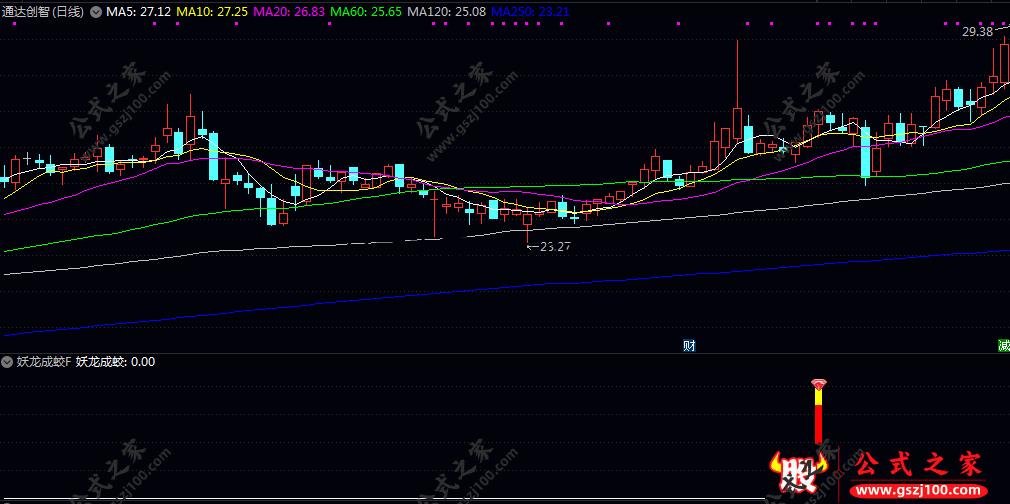This screenshot has width=1010, height=504.
Task: Click the 29.38 high price label
Action: click(x=978, y=32)
